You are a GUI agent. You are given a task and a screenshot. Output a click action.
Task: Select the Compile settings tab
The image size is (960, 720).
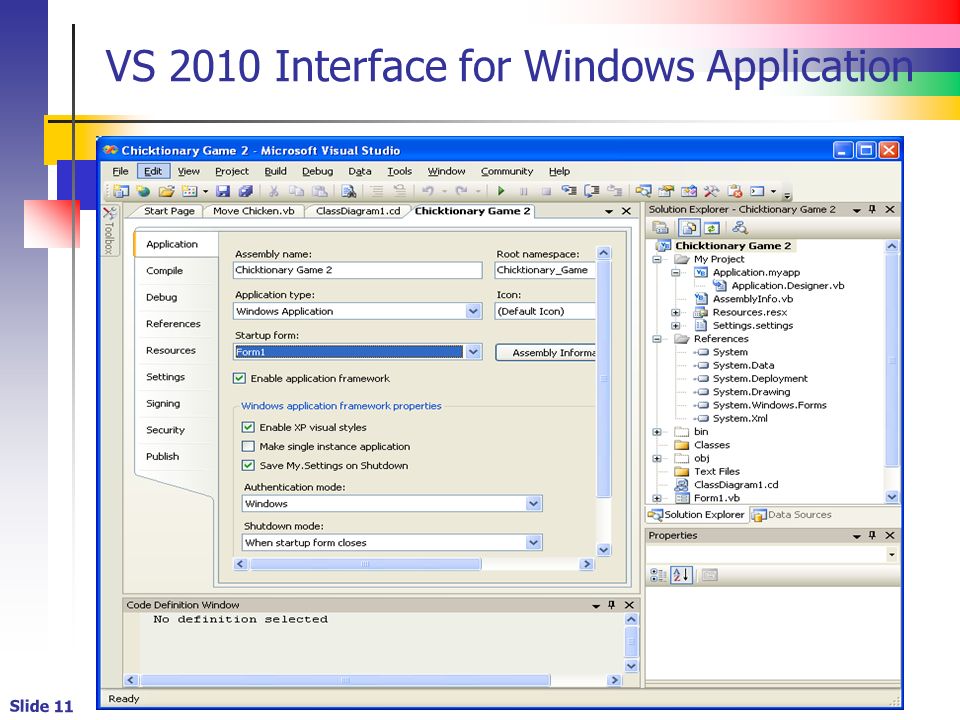[164, 271]
